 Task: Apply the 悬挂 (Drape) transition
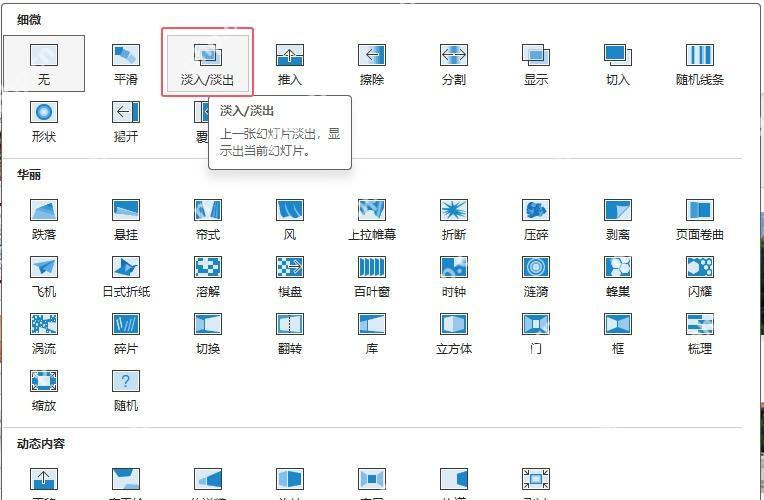click(126, 219)
